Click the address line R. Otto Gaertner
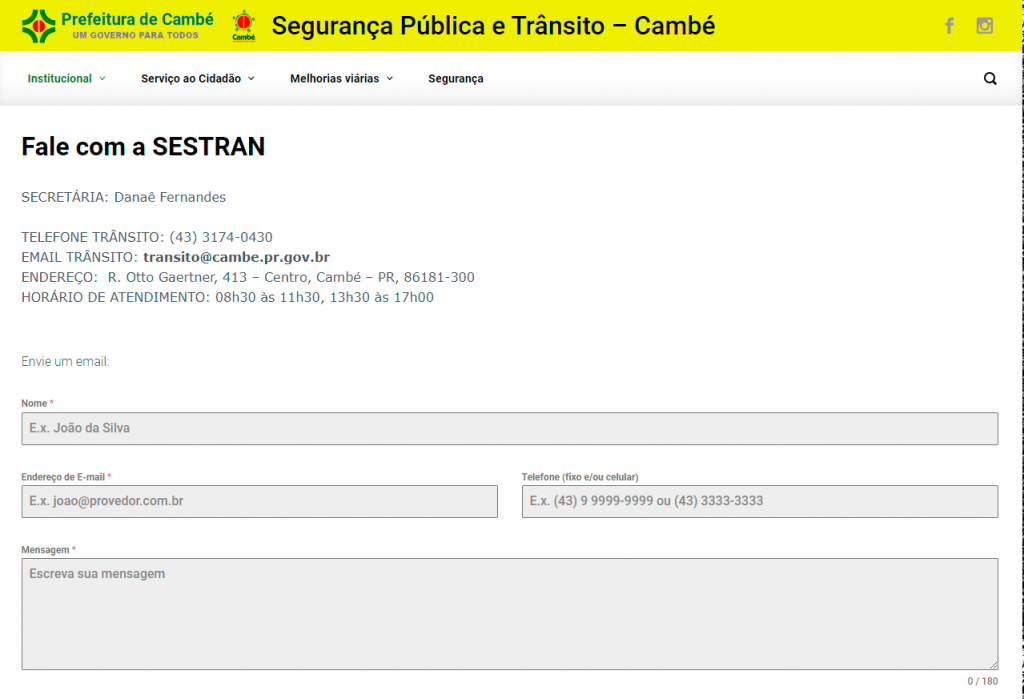 click(x=248, y=277)
